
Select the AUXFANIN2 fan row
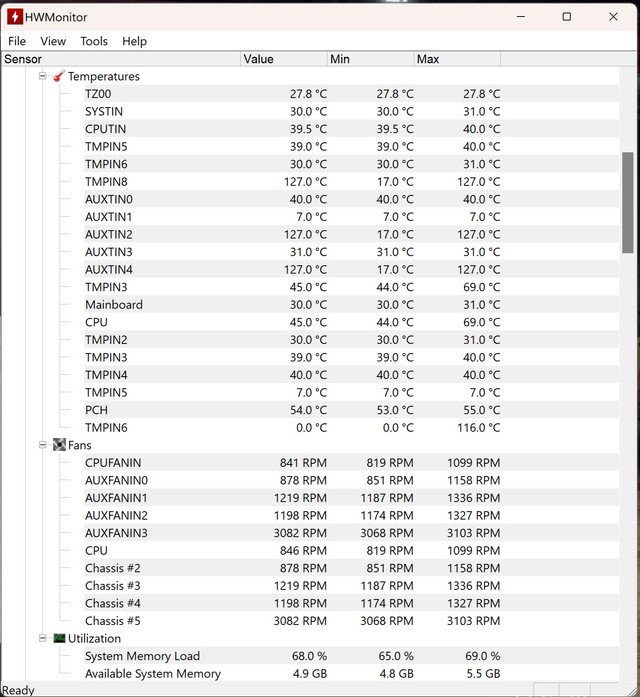pyautogui.click(x=351, y=515)
